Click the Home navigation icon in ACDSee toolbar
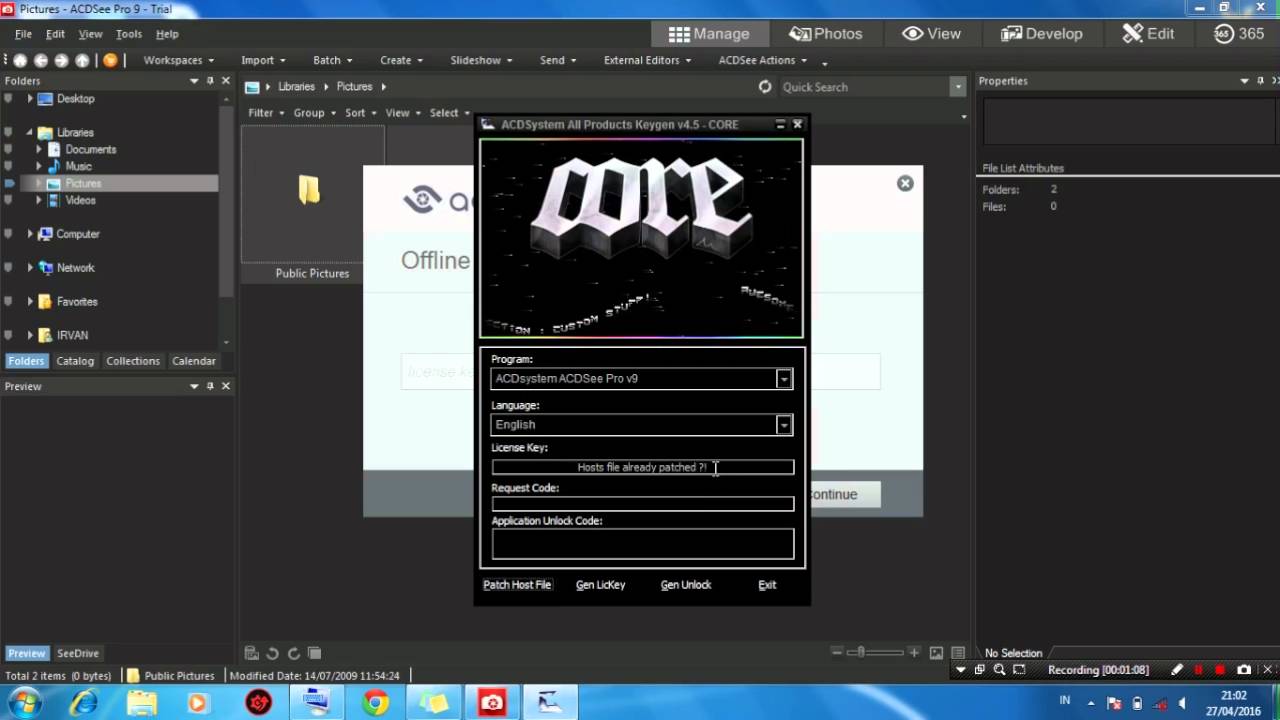The image size is (1280, 720). click(x=20, y=60)
